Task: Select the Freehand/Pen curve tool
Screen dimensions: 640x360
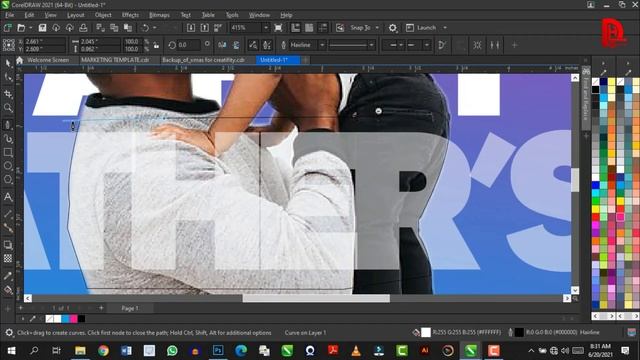Action: 8,125
